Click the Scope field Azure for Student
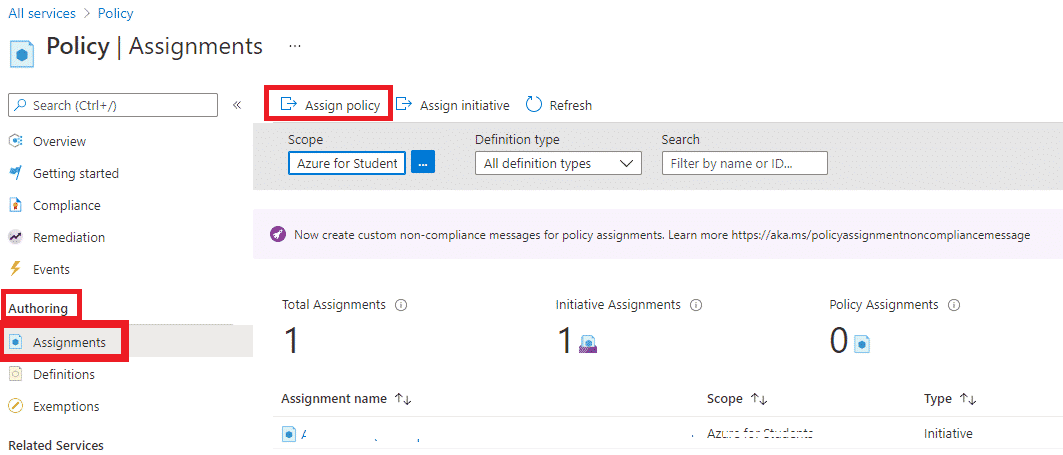Viewport: 1063px width, 455px height. click(347, 163)
